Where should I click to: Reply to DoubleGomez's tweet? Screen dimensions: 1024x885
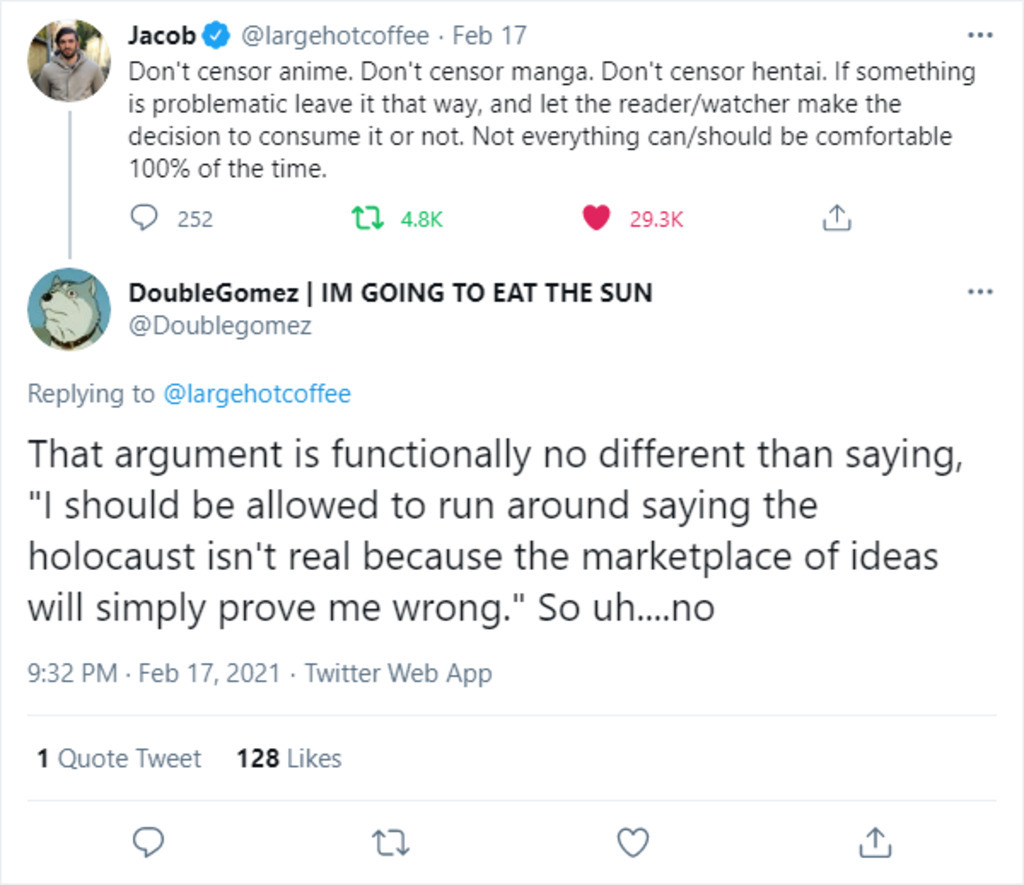pos(148,842)
